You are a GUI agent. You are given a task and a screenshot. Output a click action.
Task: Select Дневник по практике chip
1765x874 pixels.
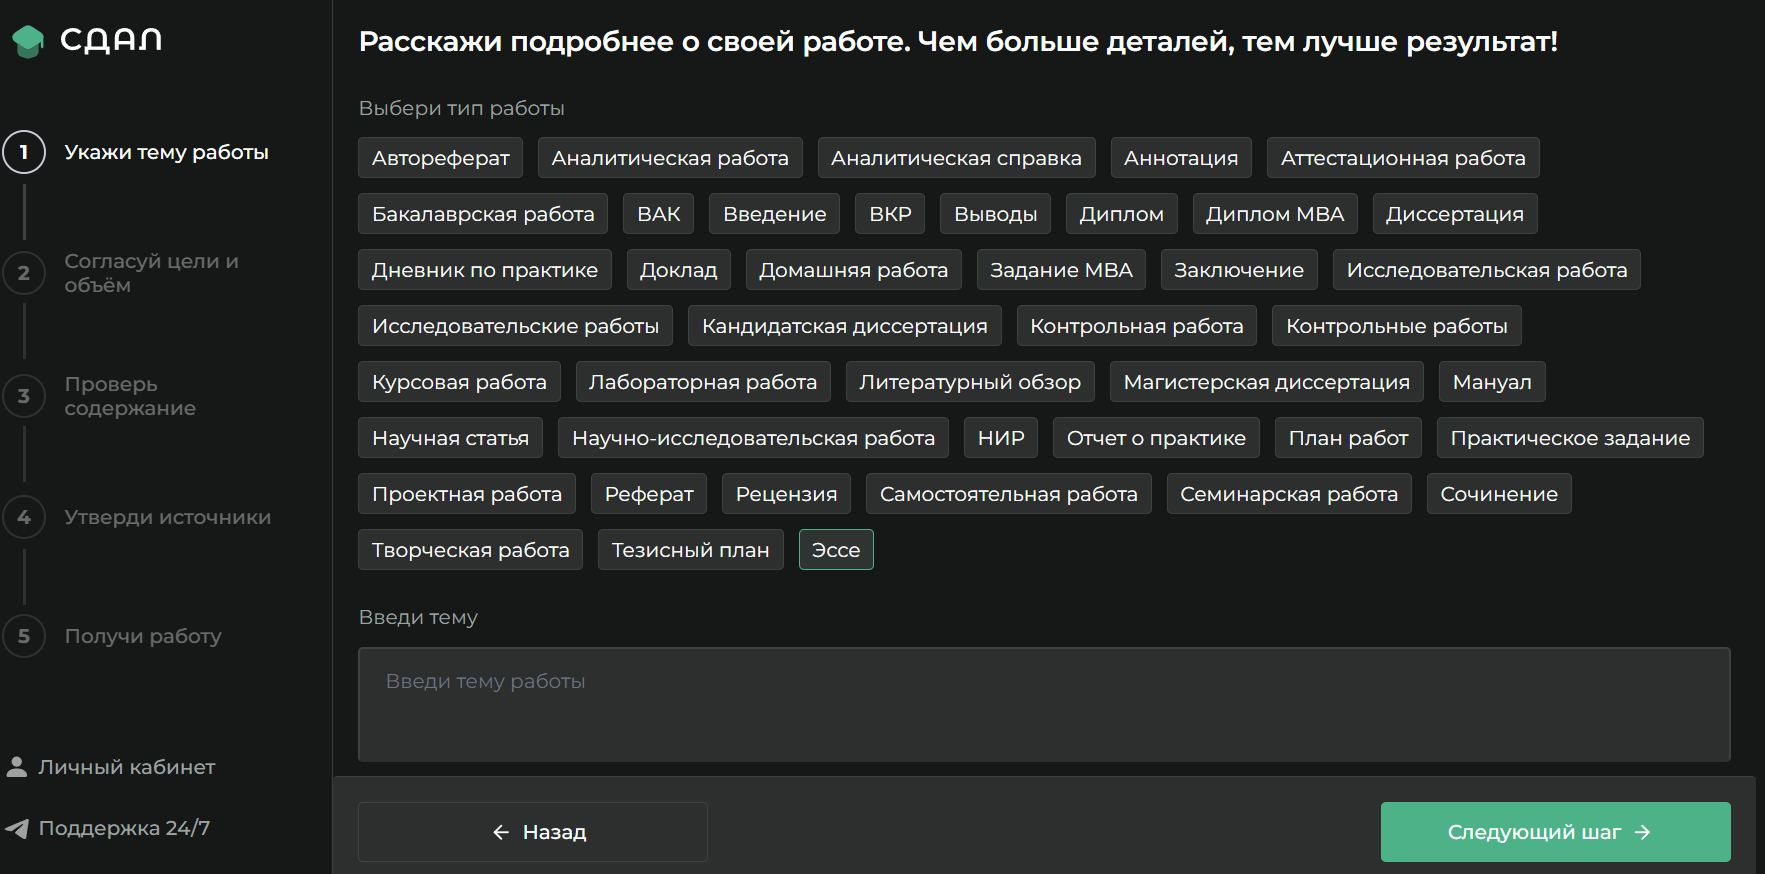(485, 270)
